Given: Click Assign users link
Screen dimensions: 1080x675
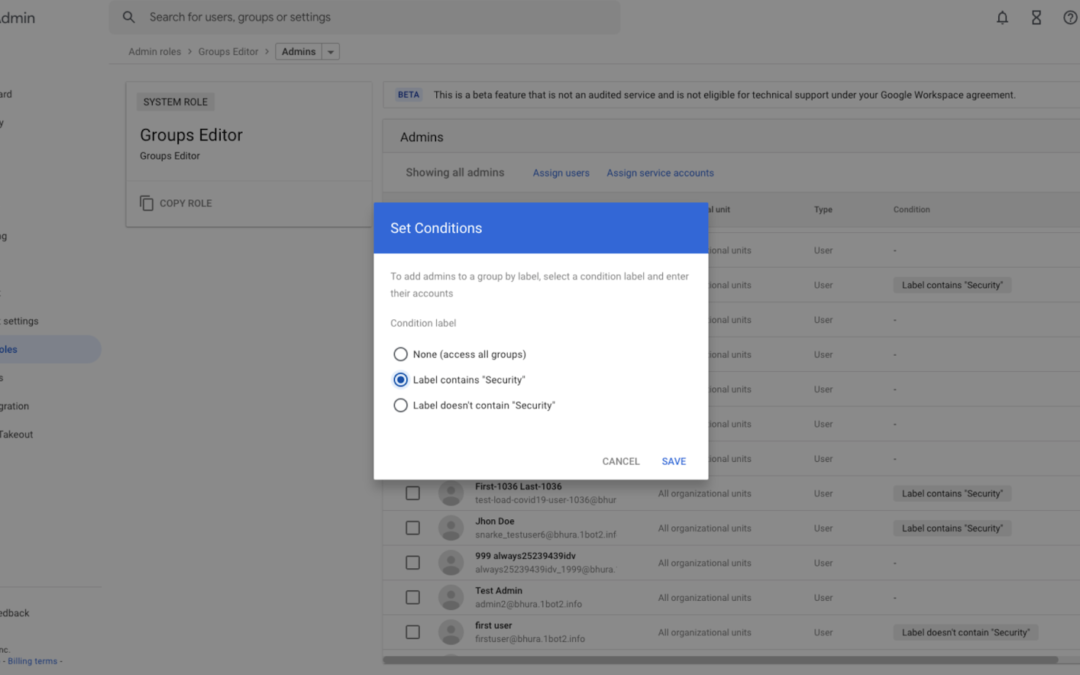Looking at the screenshot, I should tap(561, 173).
